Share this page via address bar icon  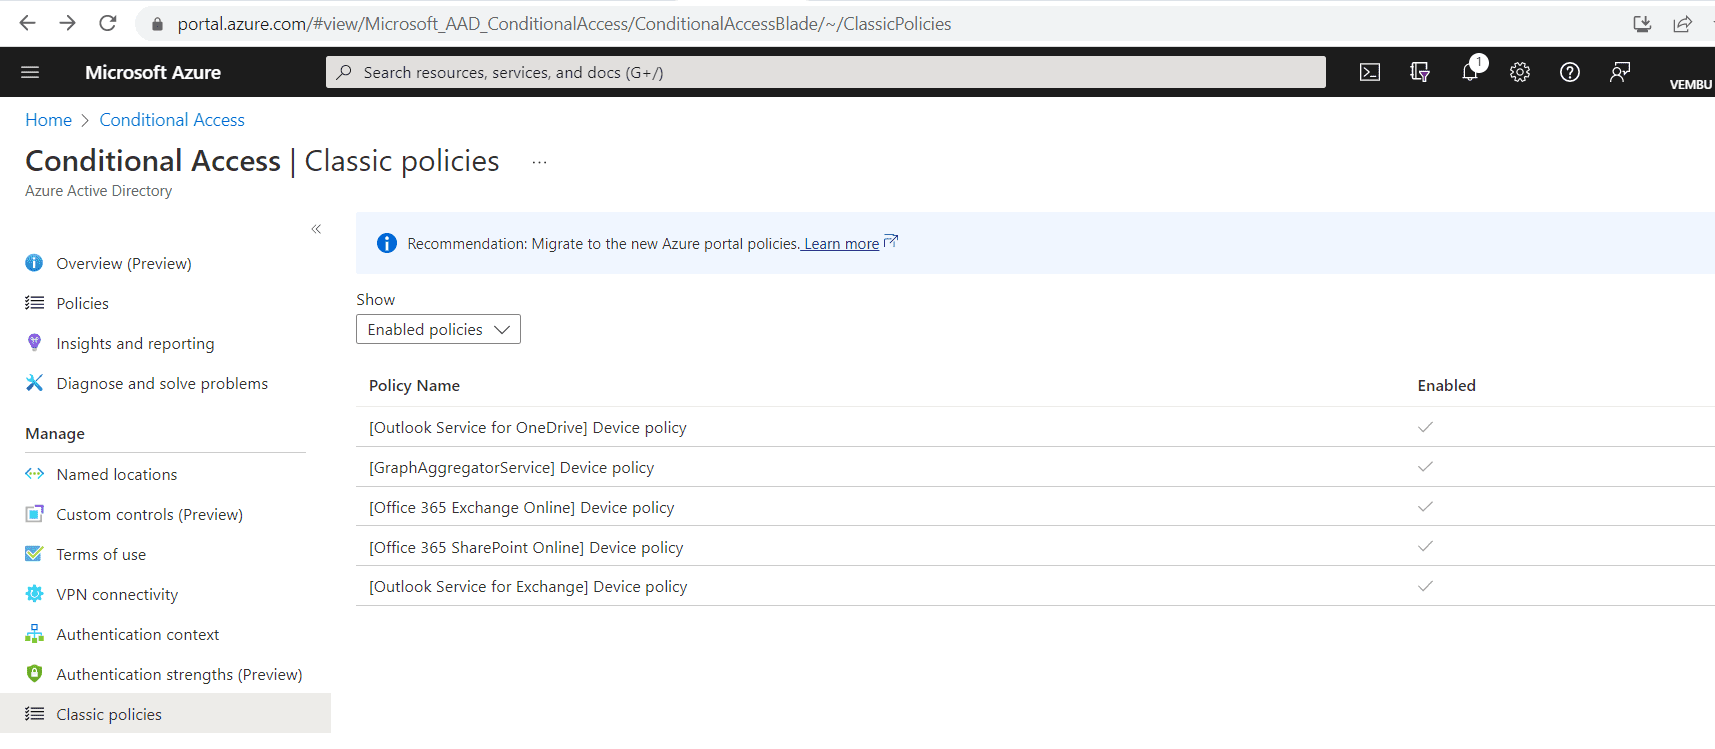[1683, 24]
